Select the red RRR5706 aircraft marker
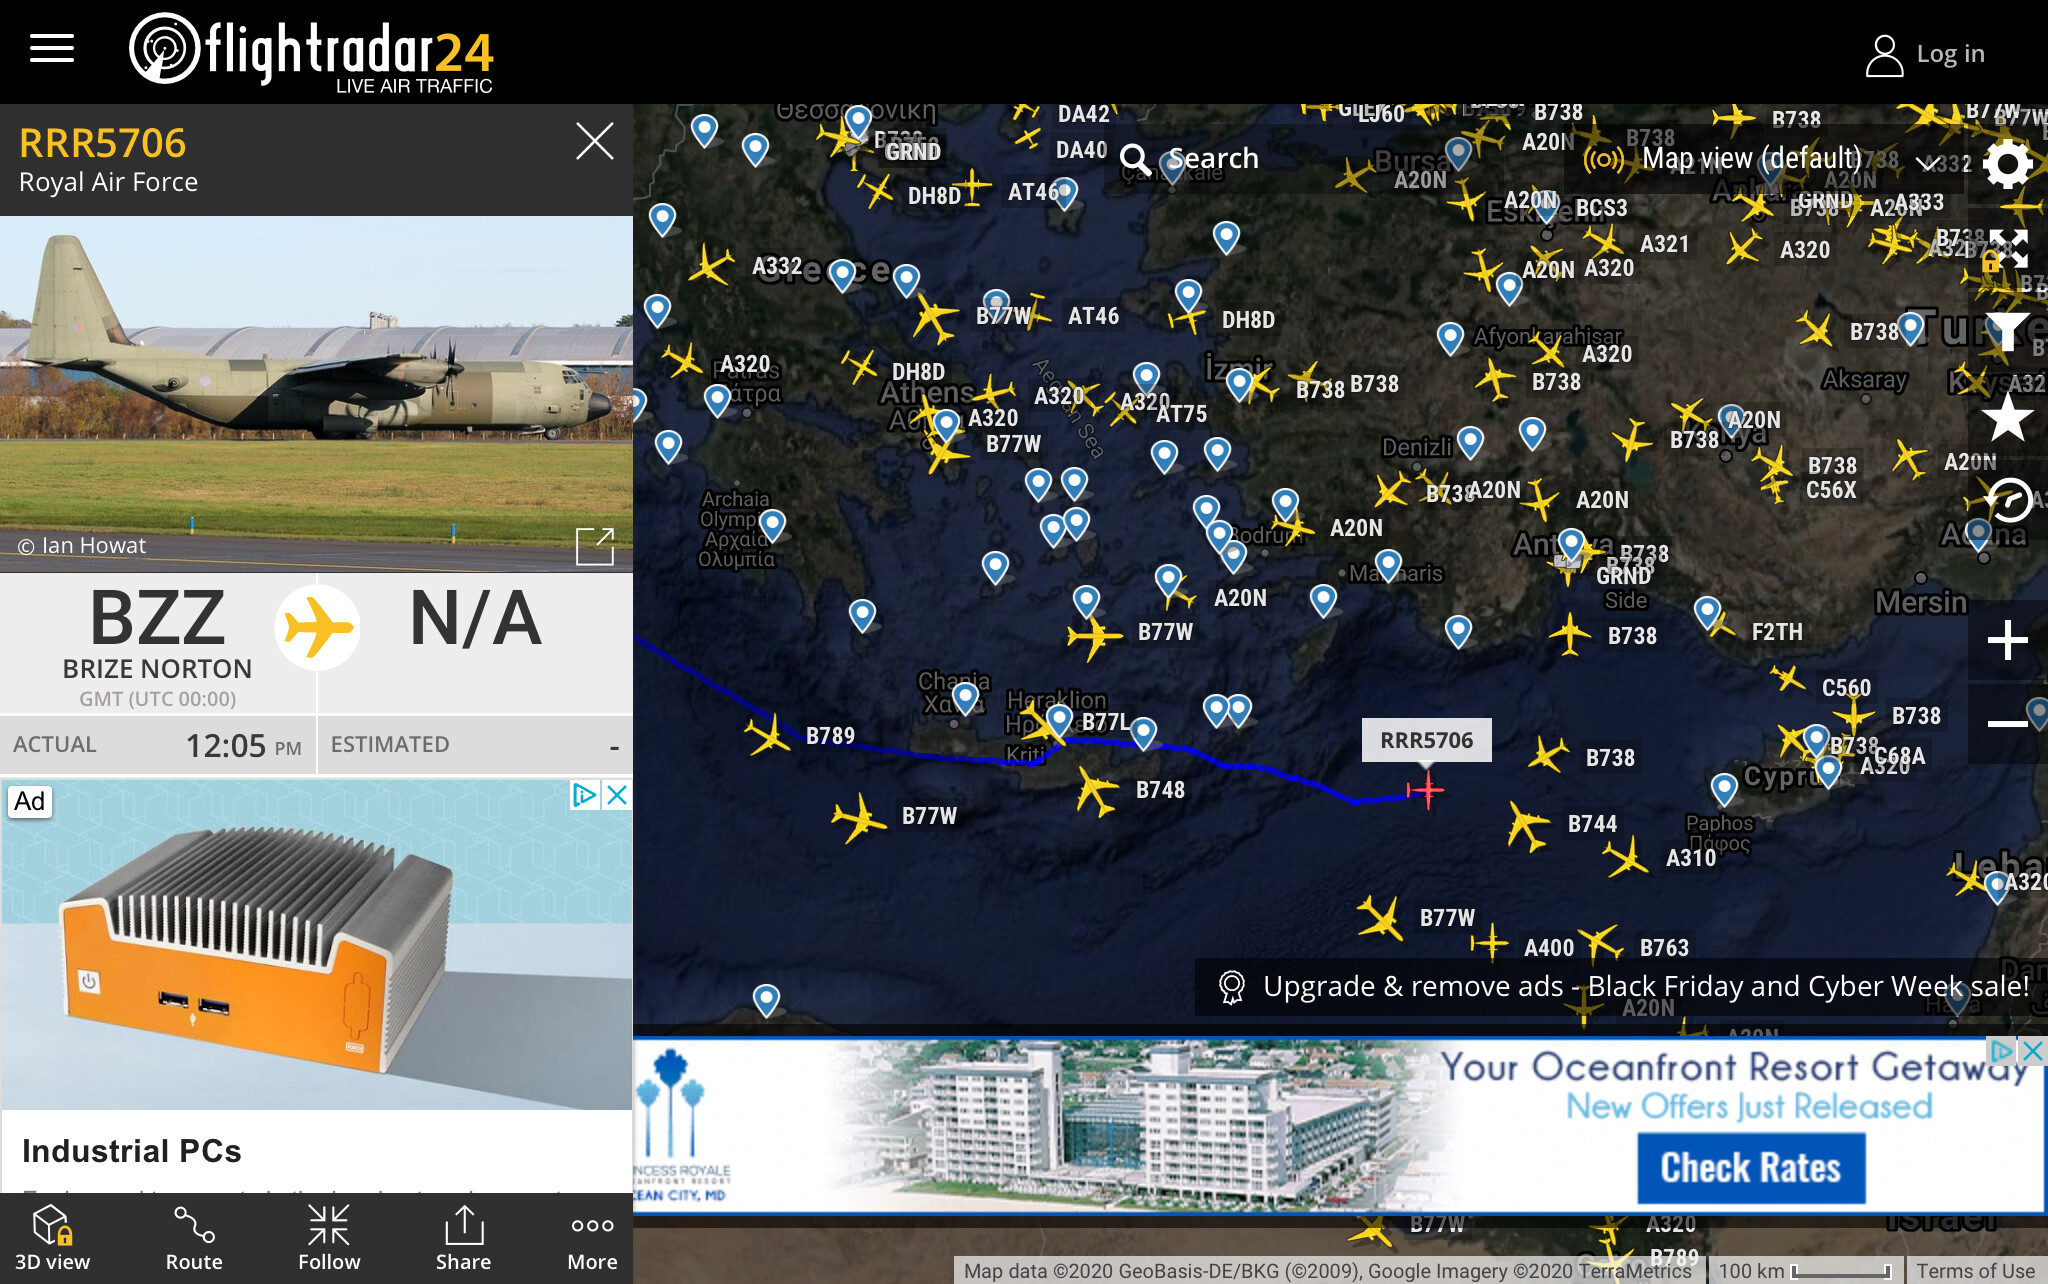This screenshot has height=1284, width=2048. pyautogui.click(x=1427, y=791)
